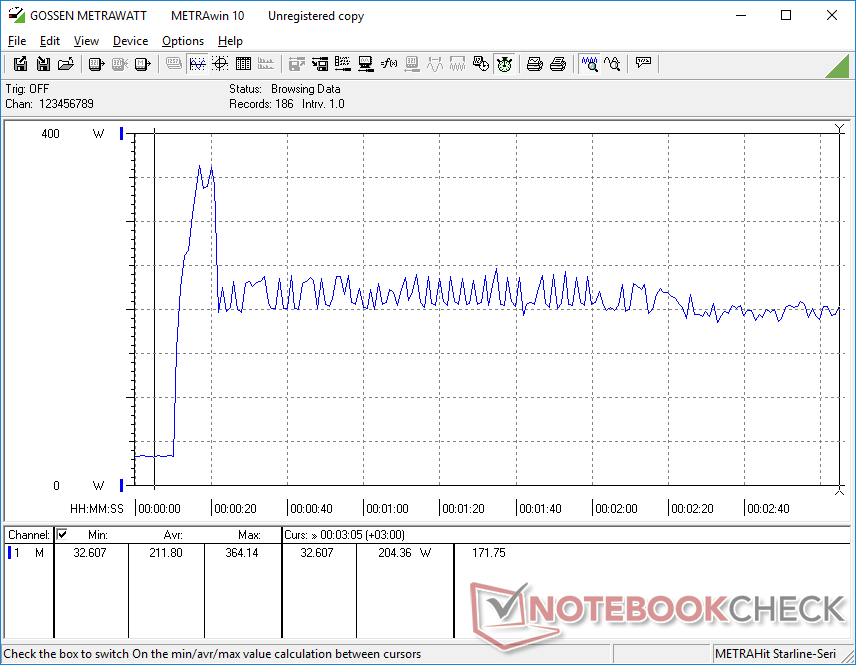The image size is (856, 665).
Task: Click the value 171.75 in cursor row
Action: (x=489, y=553)
